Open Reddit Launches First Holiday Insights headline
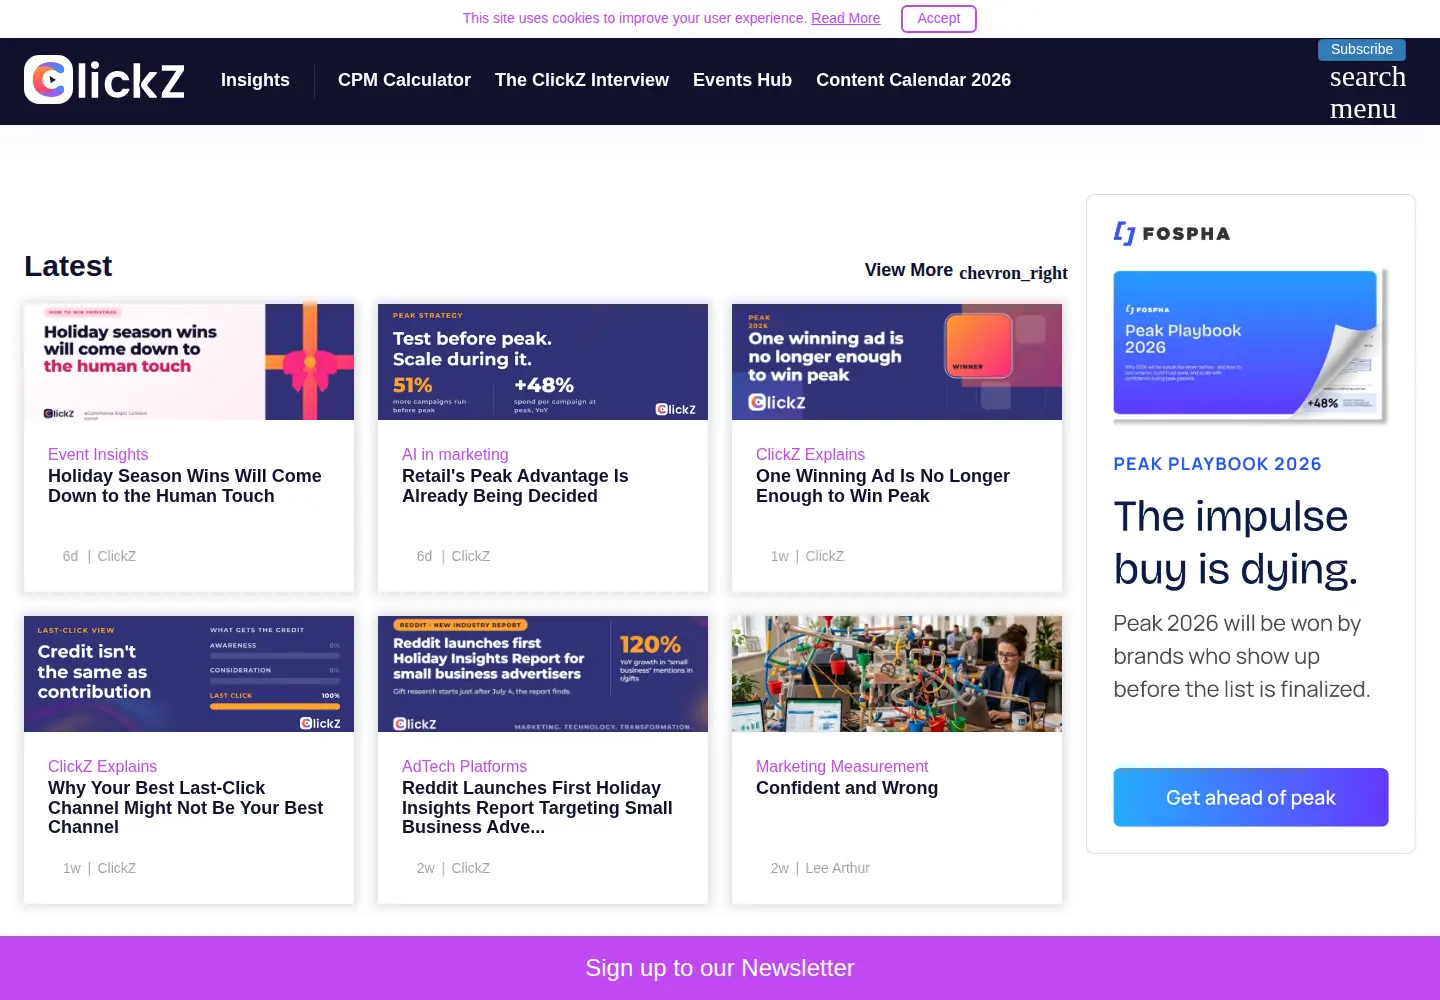The height and width of the screenshot is (1000, 1440). (x=537, y=807)
